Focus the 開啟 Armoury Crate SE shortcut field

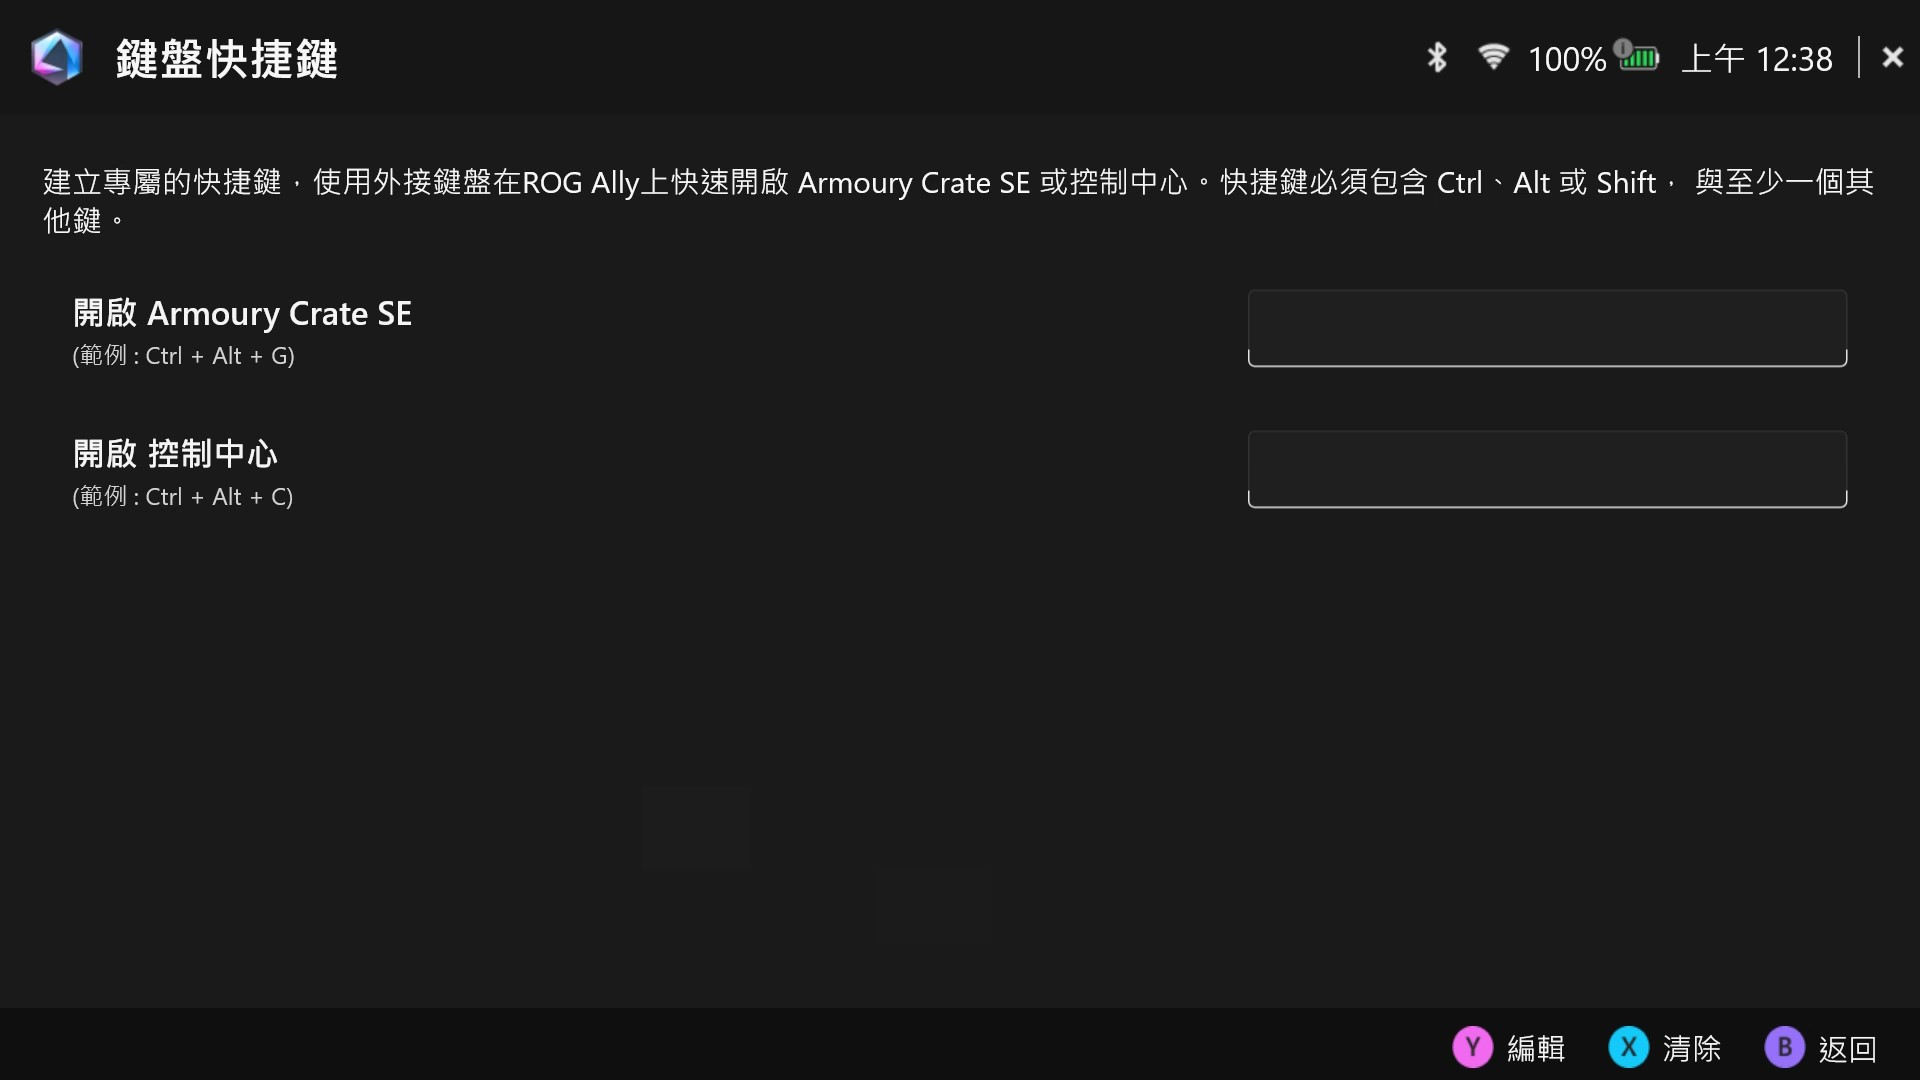point(1547,328)
